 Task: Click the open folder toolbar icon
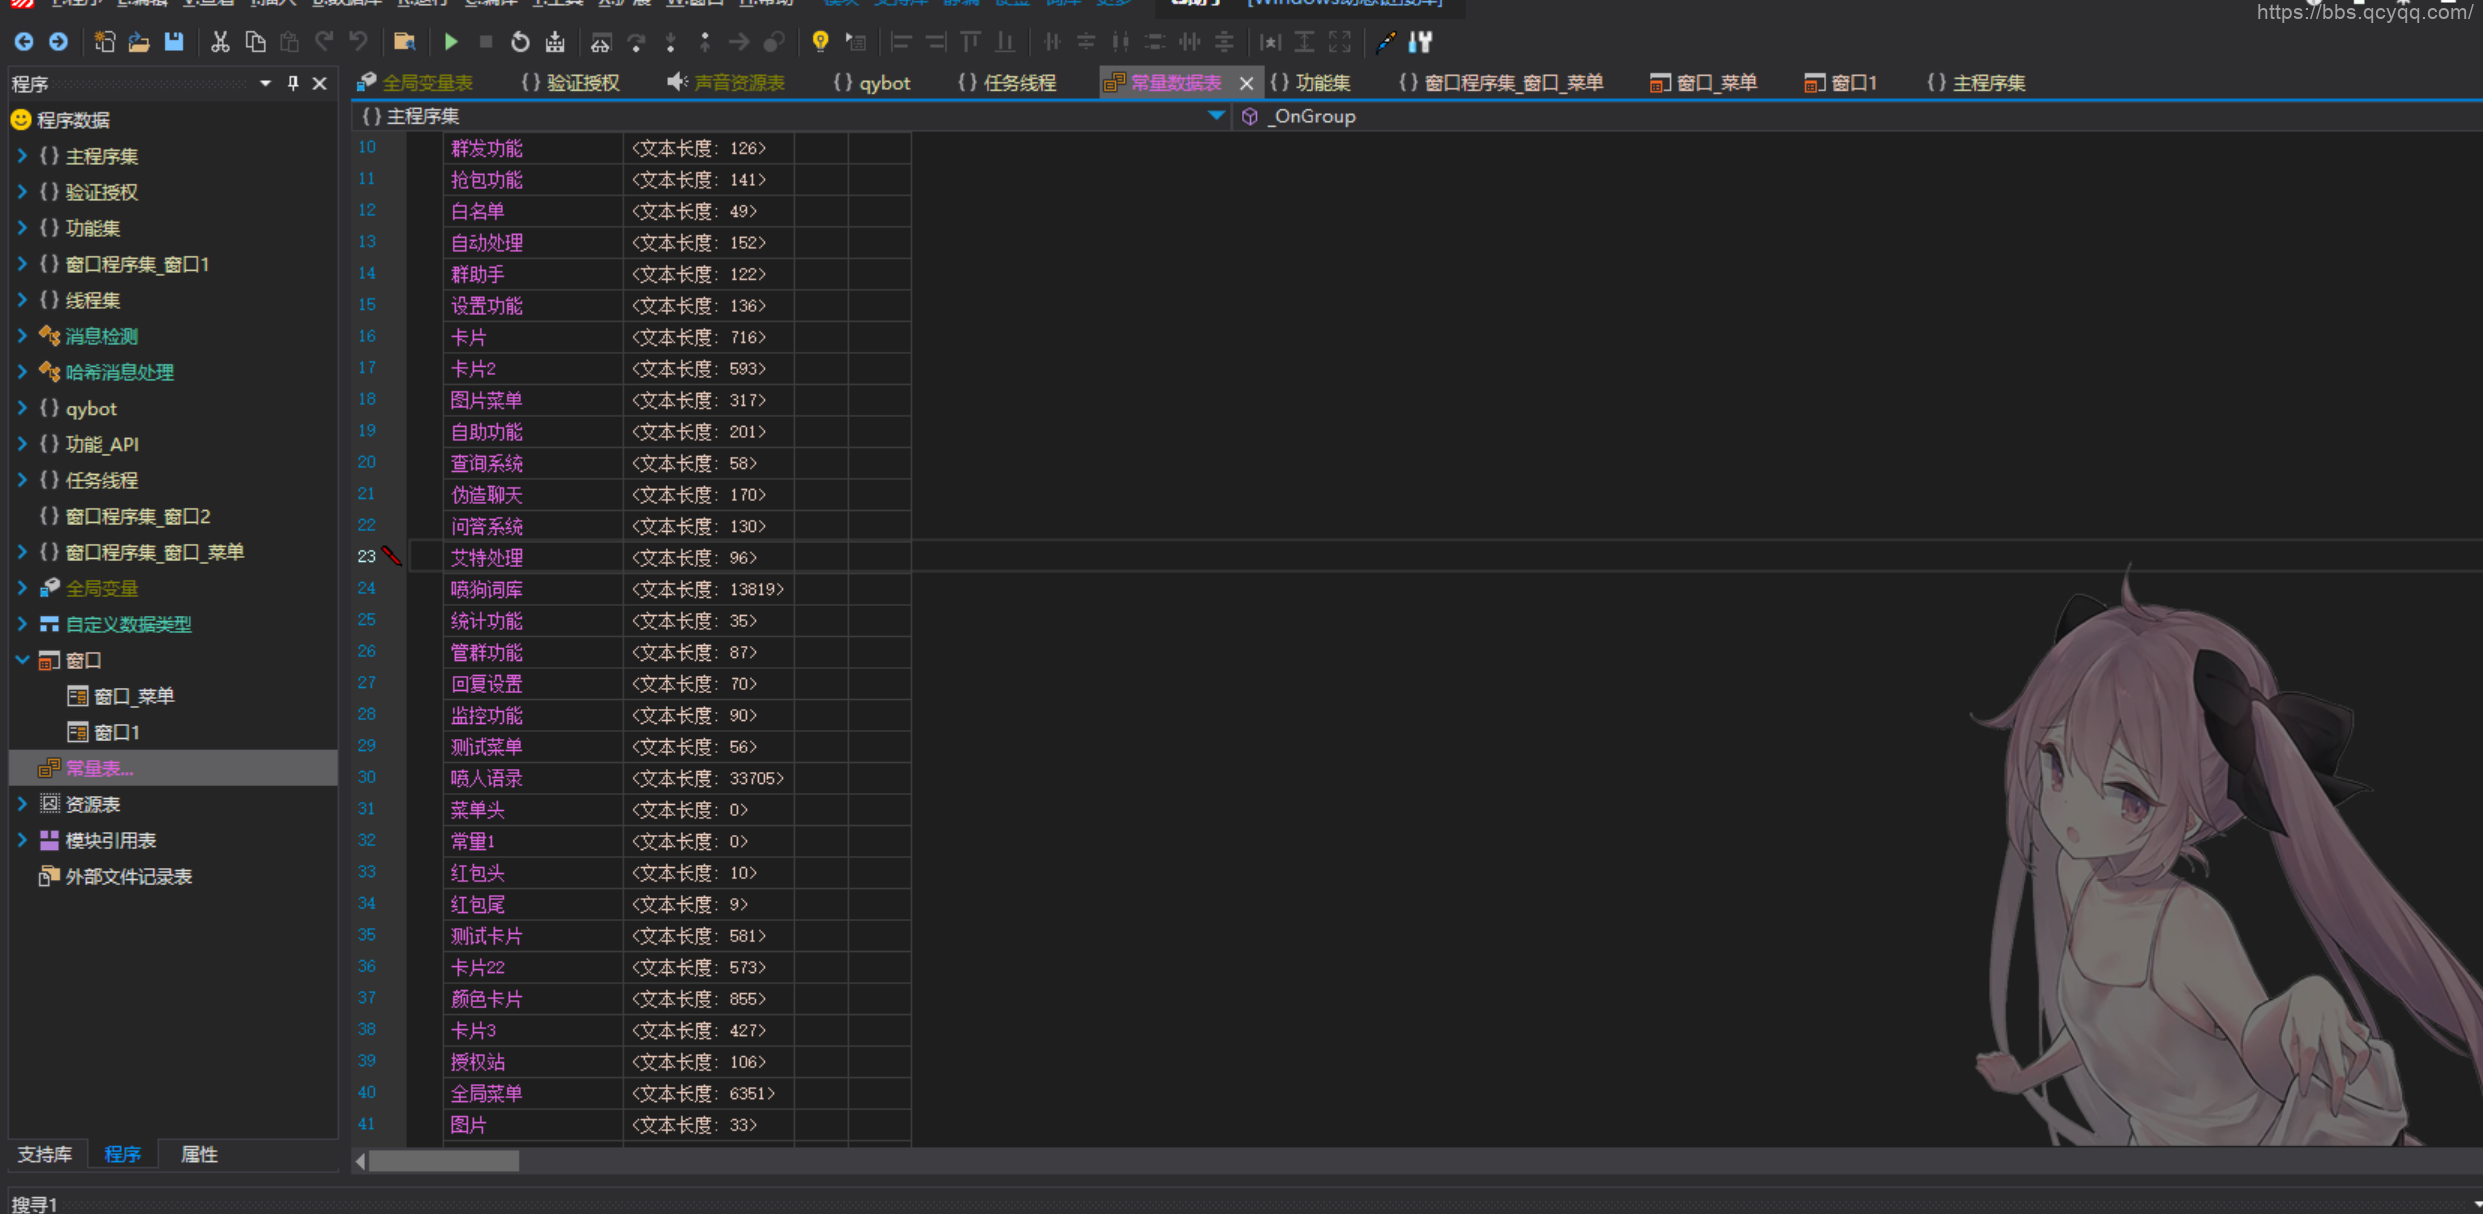(x=139, y=42)
